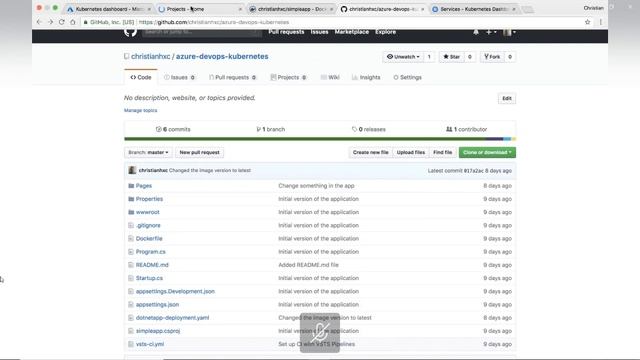Screen dimensions: 640x360
Task: Star the repository
Action: [451, 57]
